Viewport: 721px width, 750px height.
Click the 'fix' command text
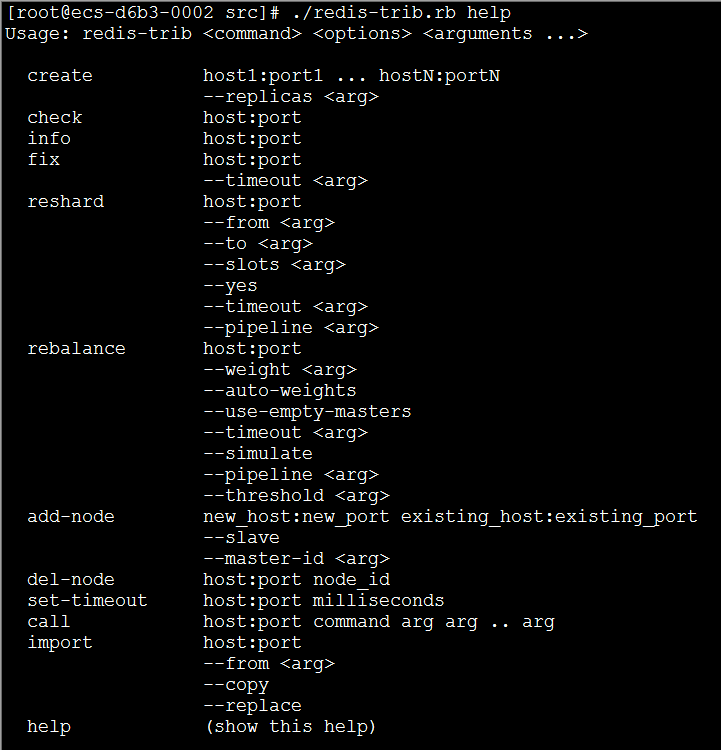click(44, 160)
